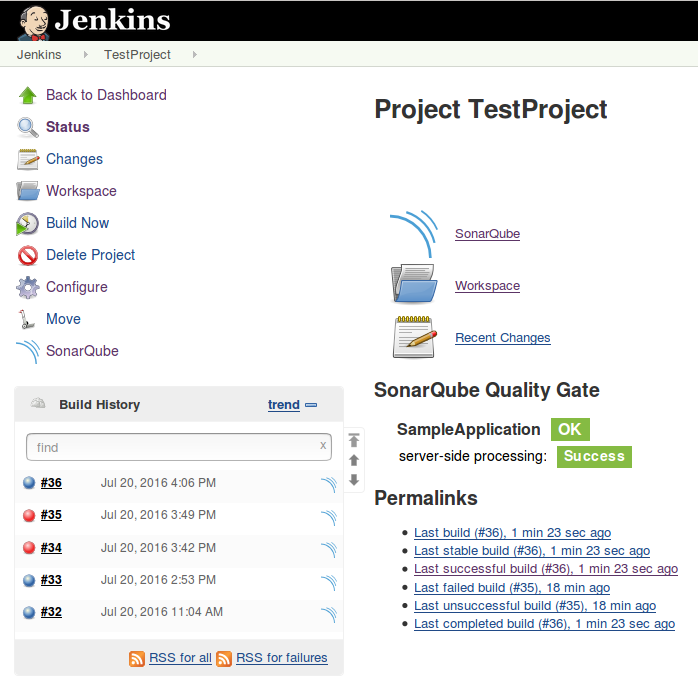Click the Build Now clock icon
This screenshot has height=682, width=698.
28,223
